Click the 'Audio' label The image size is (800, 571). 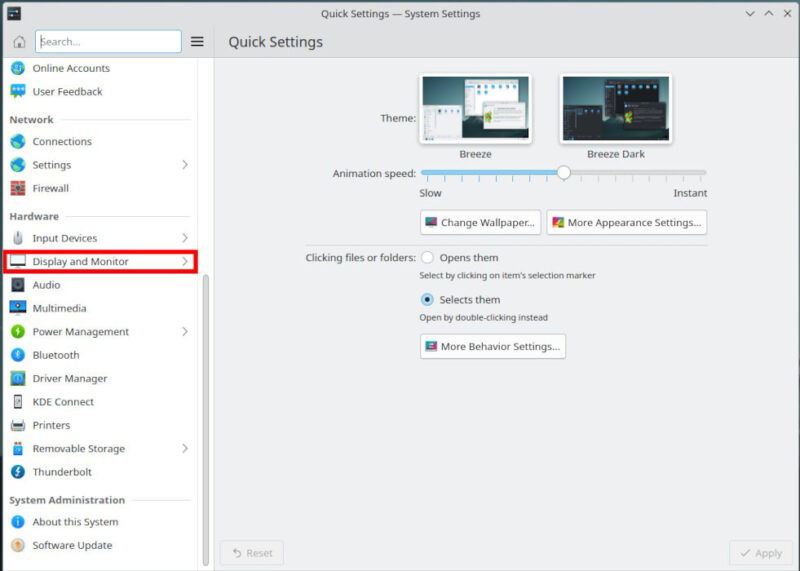click(46, 285)
